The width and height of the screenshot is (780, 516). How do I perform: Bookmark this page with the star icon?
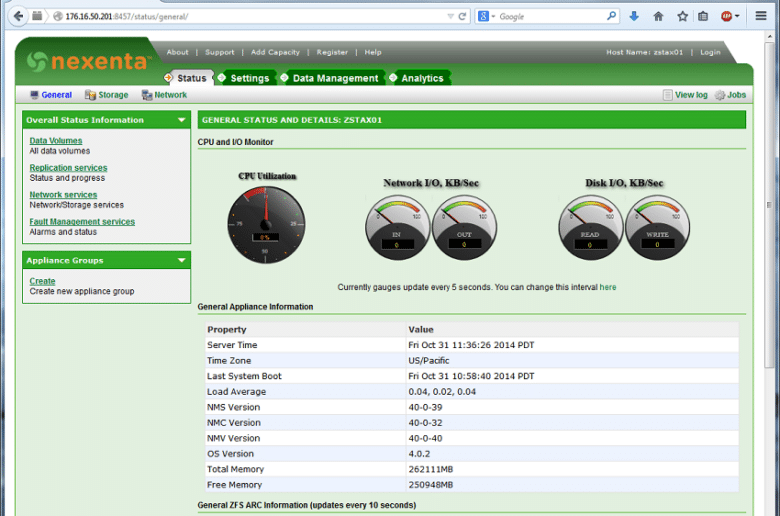(x=682, y=16)
